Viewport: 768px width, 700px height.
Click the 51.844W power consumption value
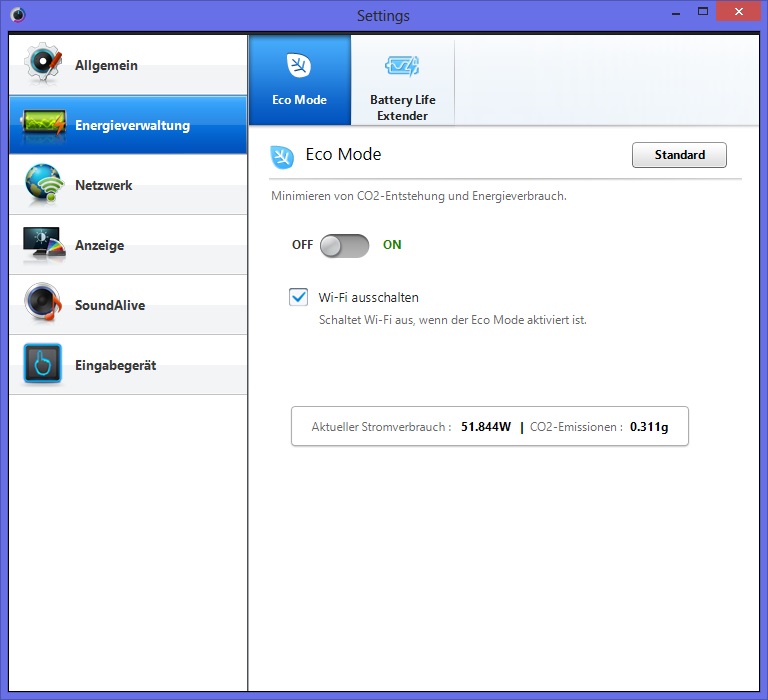[x=486, y=427]
